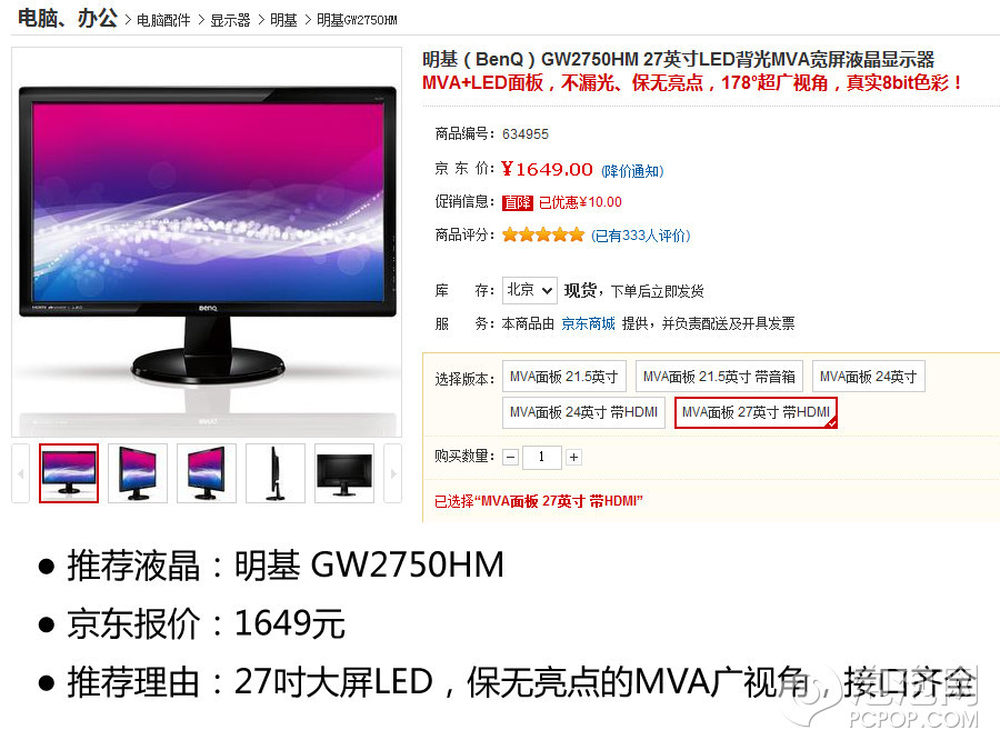Open the 电脑配件 breadcrumb category
This screenshot has height=750, width=1000.
coord(163,20)
